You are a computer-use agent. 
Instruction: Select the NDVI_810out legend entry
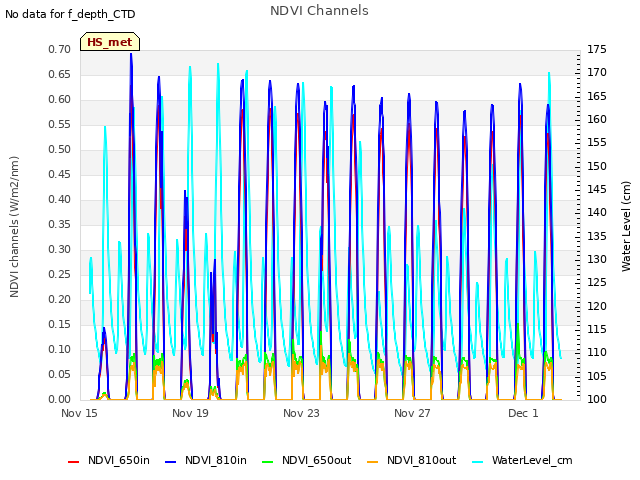tap(411, 460)
